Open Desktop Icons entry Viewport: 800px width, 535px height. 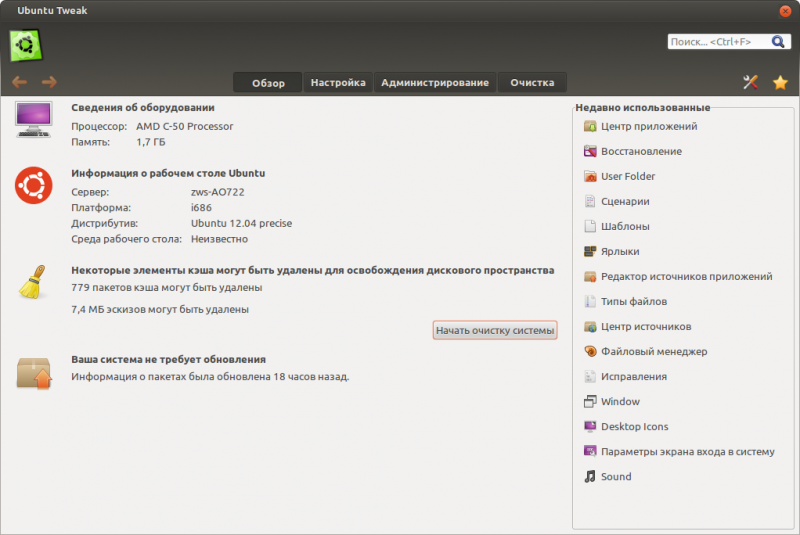point(635,426)
